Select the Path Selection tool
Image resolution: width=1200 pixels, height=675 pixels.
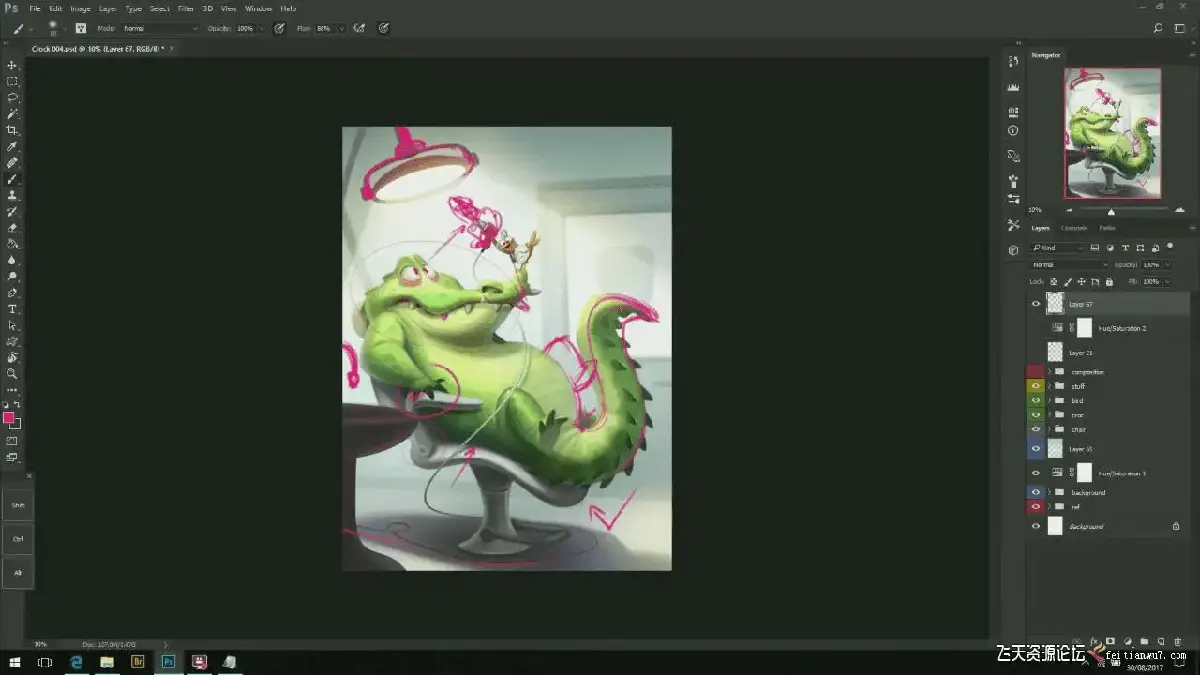pos(12,325)
